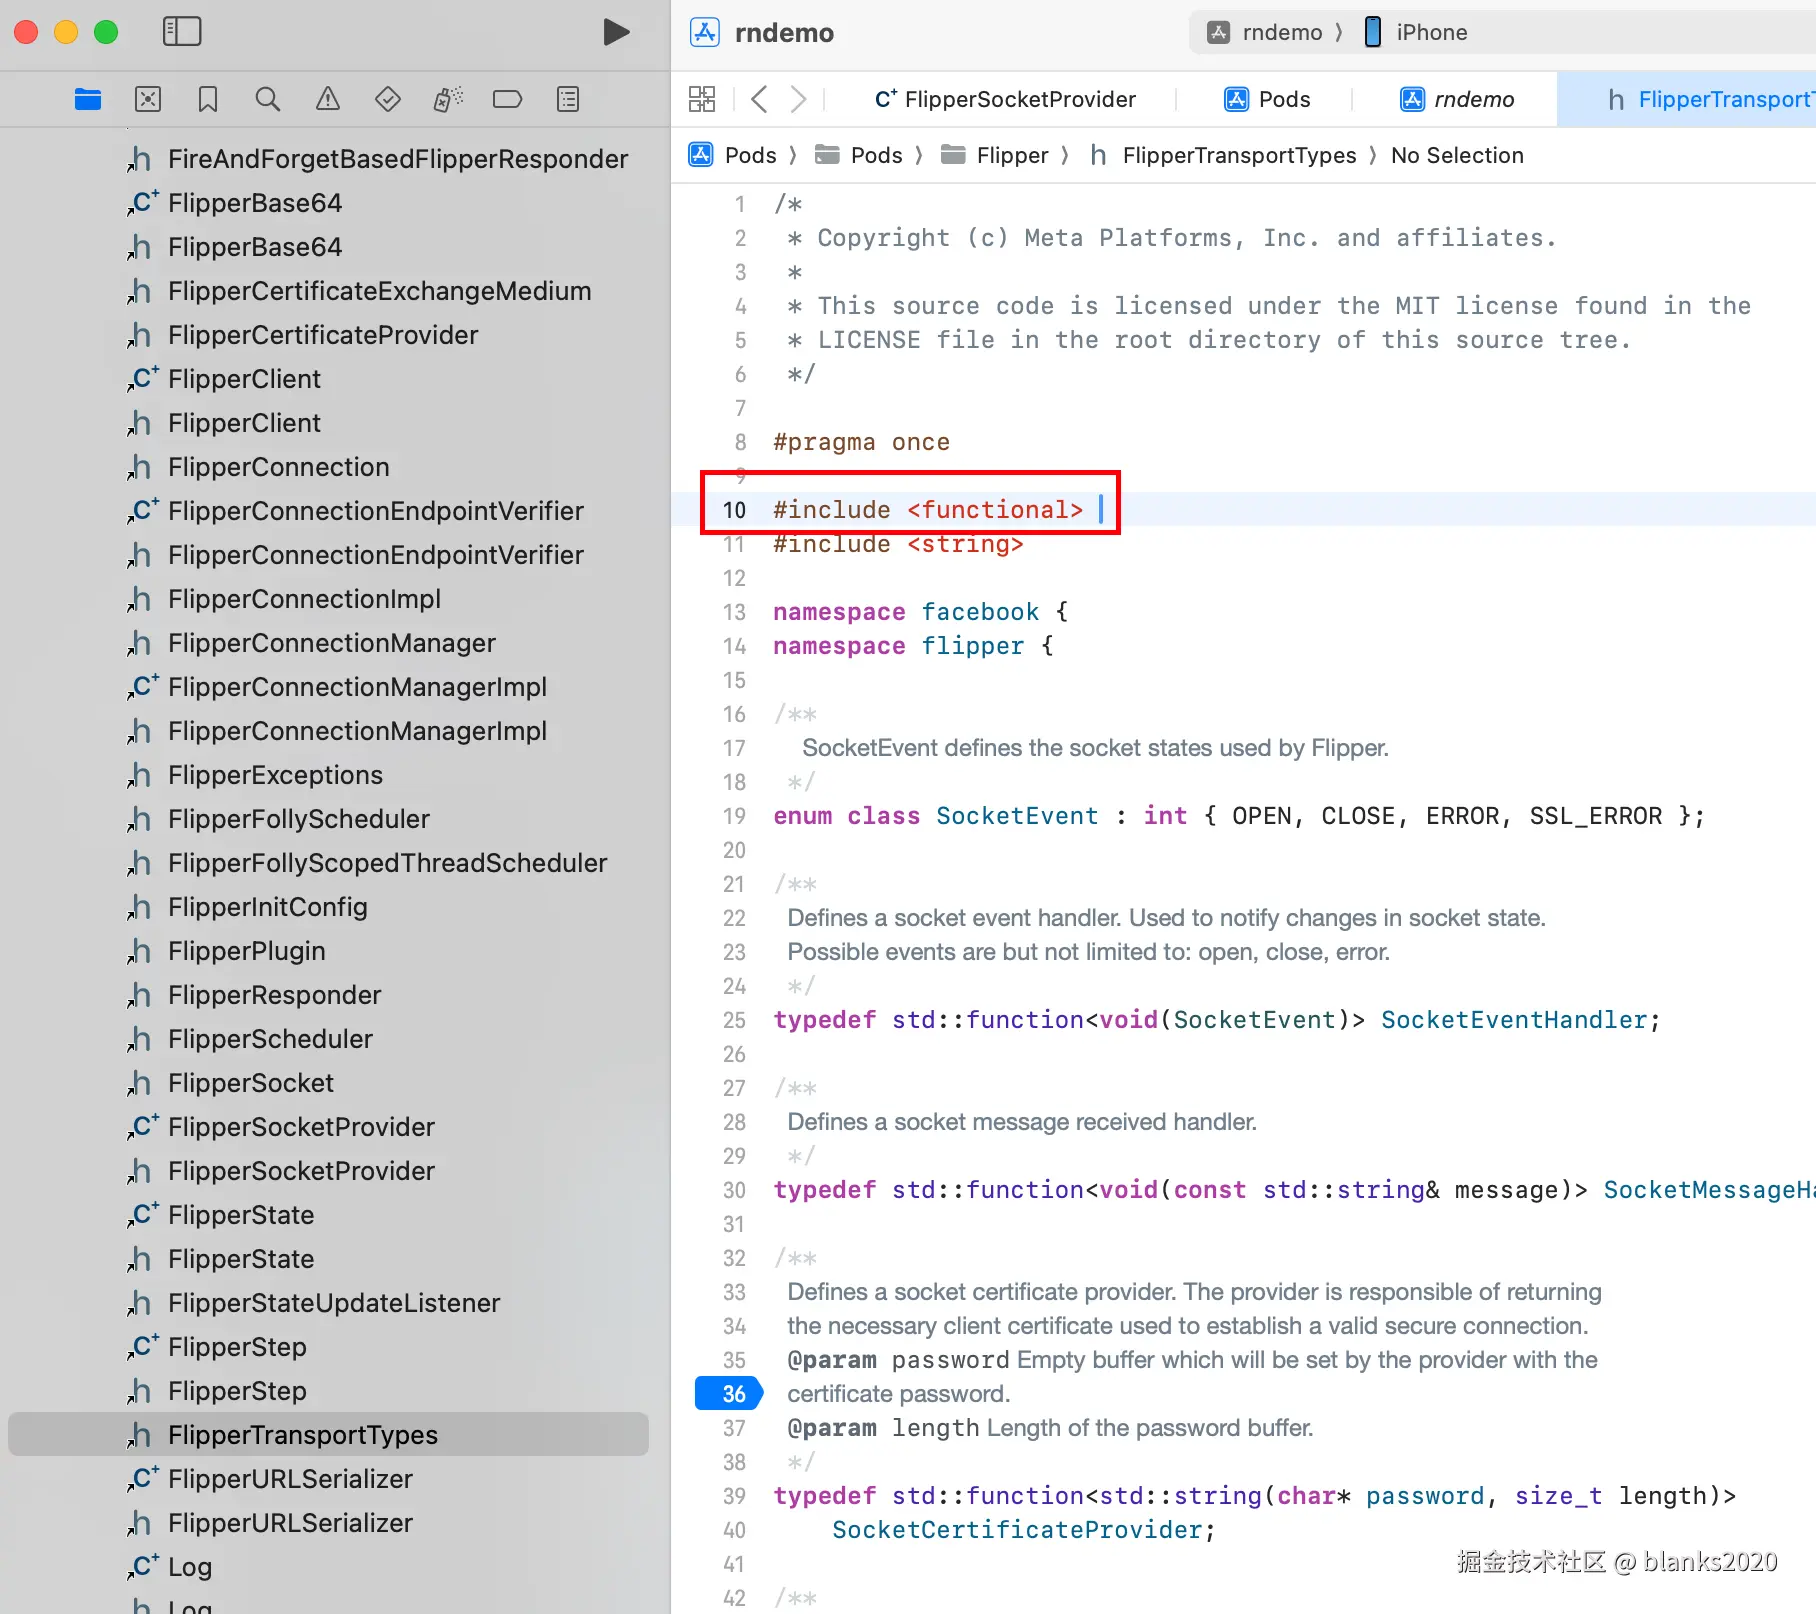Go forward in editor history

coord(798,99)
